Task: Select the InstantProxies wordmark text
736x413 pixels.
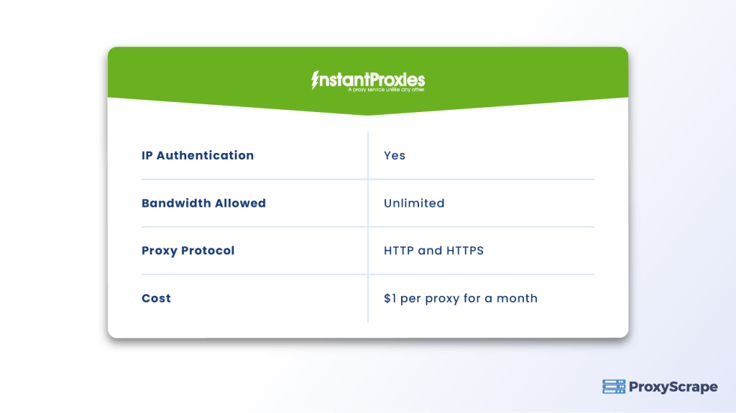Action: click(x=372, y=78)
